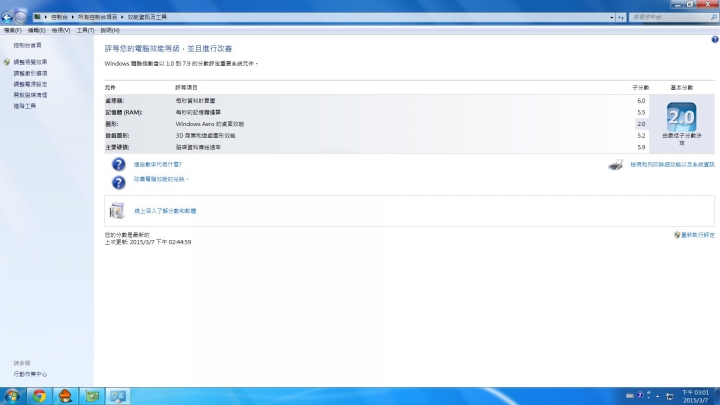Click question mark icon beside 改善電腦效能的秘訣
720x405 pixels.
tap(118, 182)
